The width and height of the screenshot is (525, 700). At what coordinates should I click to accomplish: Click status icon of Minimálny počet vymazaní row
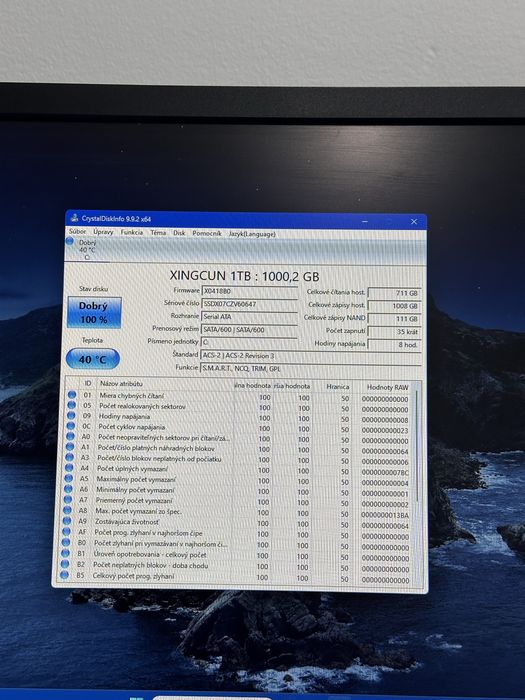pyautogui.click(x=68, y=488)
